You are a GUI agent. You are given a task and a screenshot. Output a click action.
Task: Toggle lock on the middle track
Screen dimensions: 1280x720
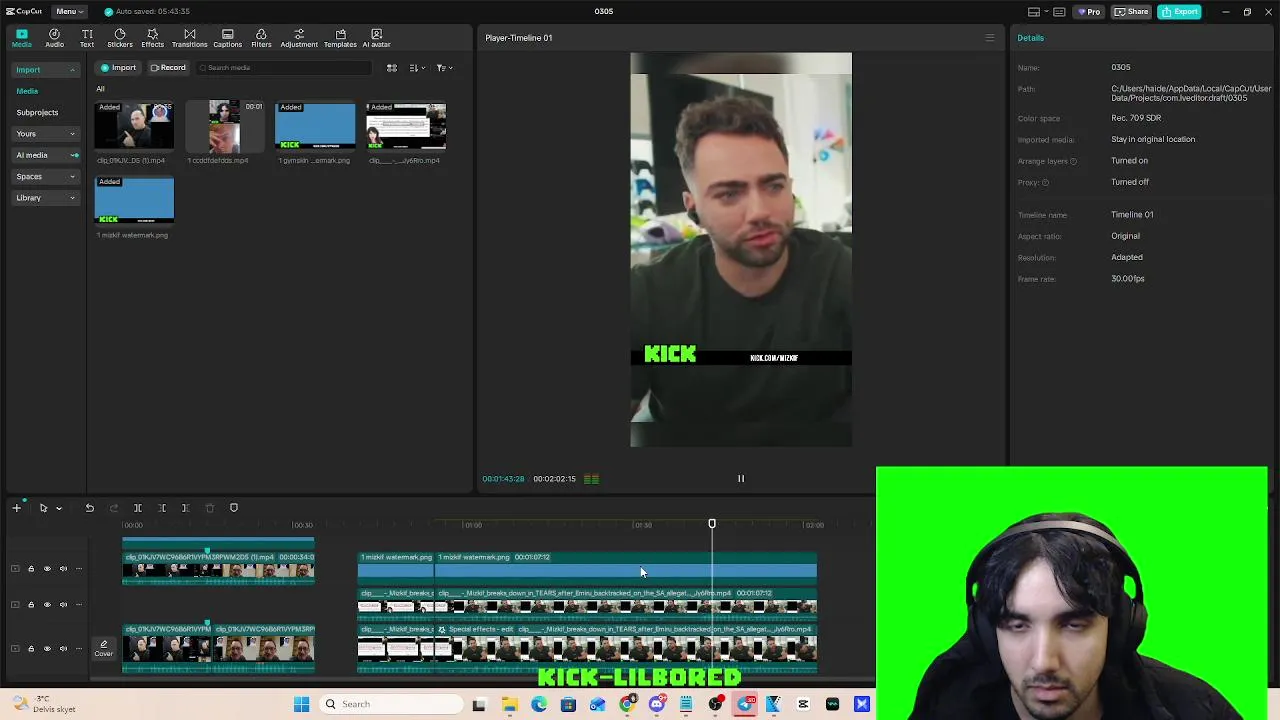[x=31, y=605]
